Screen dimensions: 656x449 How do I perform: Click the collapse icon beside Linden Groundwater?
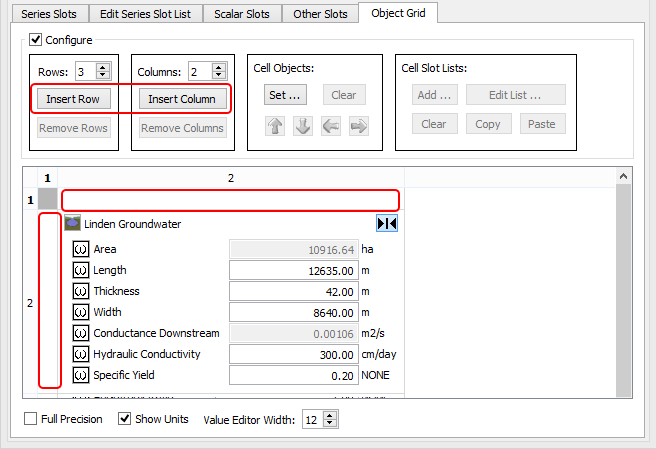click(x=387, y=224)
